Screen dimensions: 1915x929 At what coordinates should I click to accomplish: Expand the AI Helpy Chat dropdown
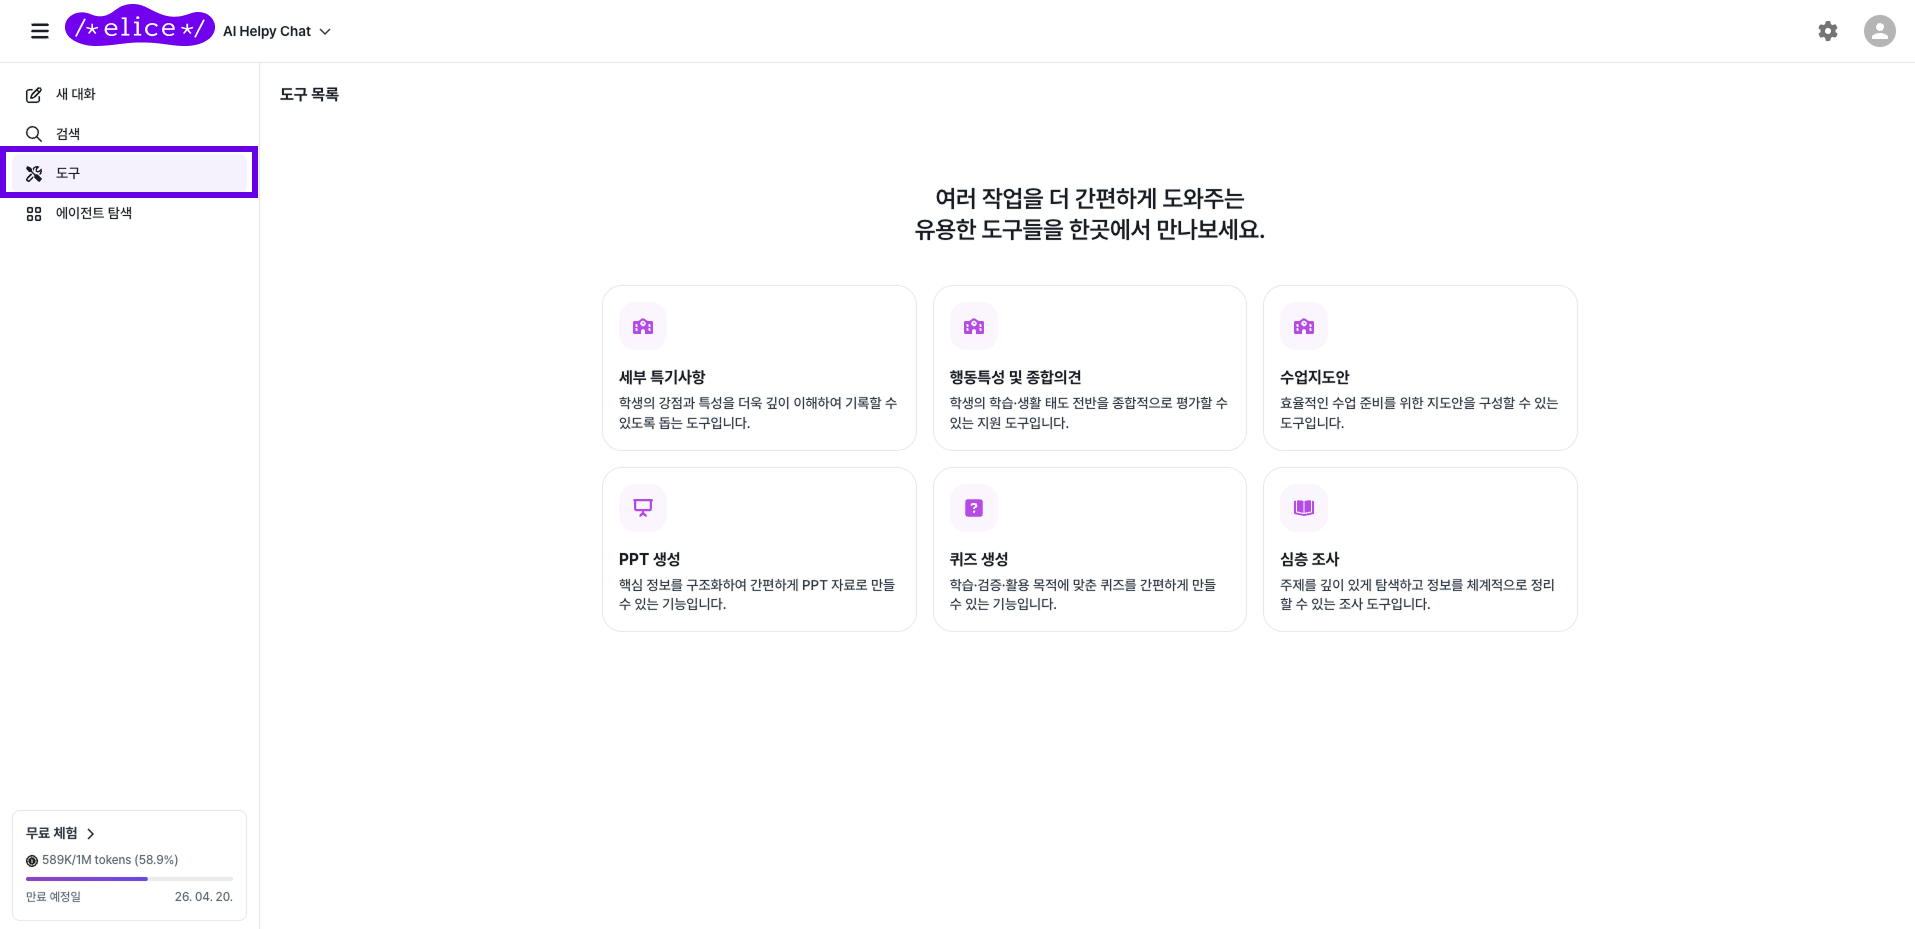pyautogui.click(x=324, y=31)
